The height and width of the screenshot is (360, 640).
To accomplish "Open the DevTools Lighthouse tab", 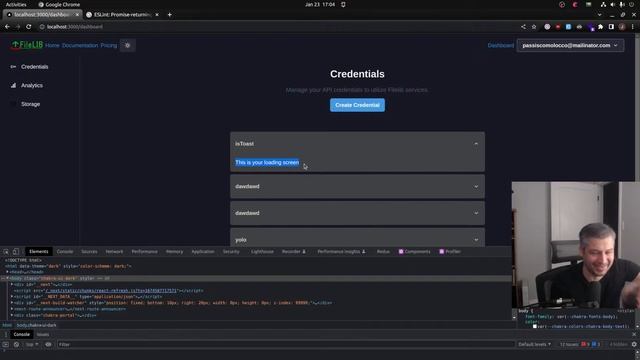I will point(262,252).
